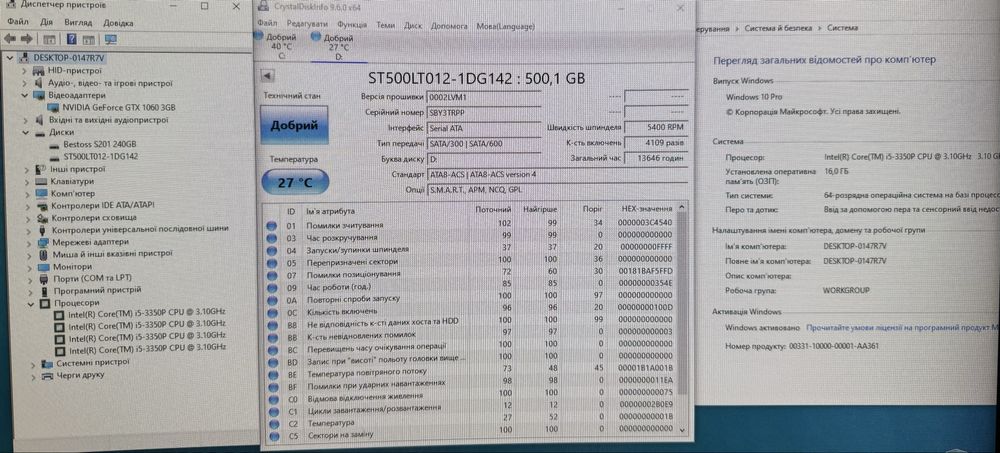Collapse the DESKTOP-0147R7V root node
The height and width of the screenshot is (453, 1000).
10,58
